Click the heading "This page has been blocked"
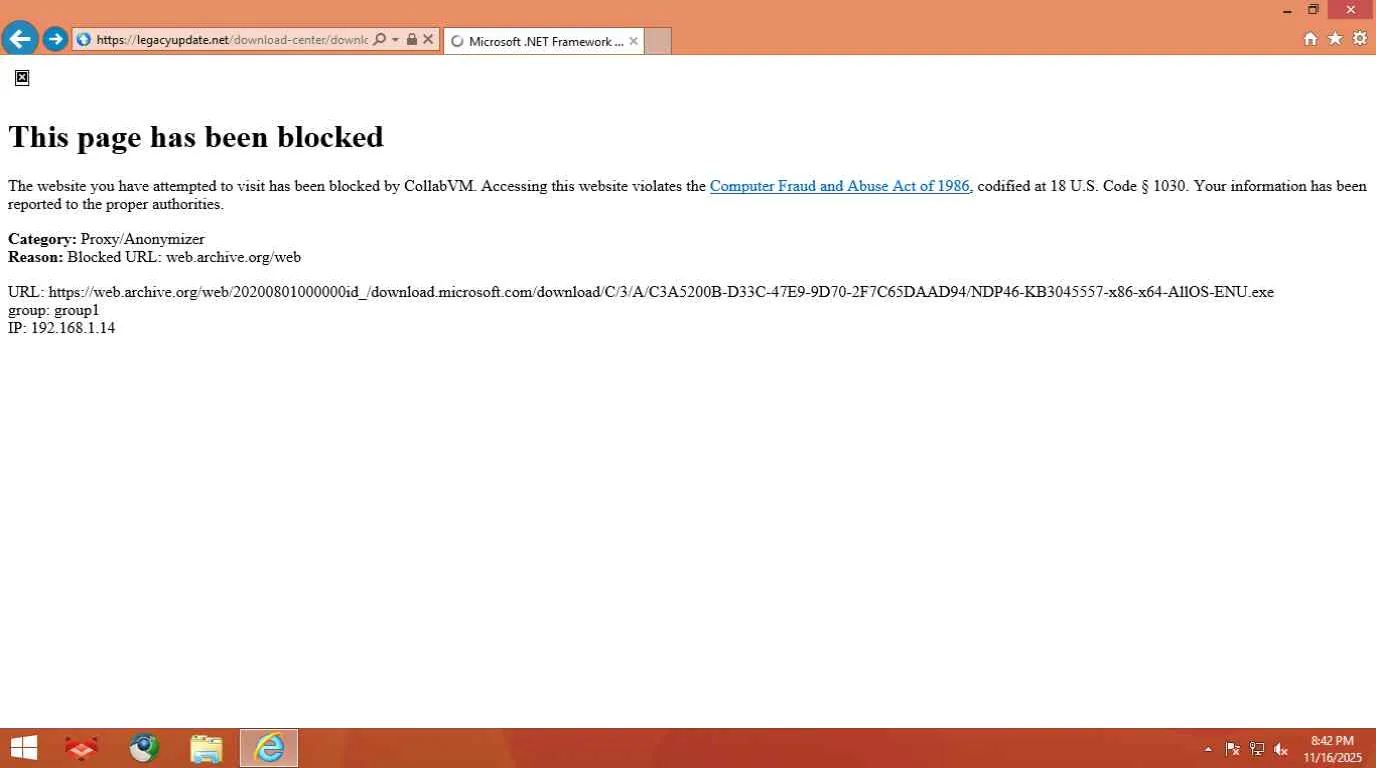Screen dimensions: 1376x768 coord(196,137)
